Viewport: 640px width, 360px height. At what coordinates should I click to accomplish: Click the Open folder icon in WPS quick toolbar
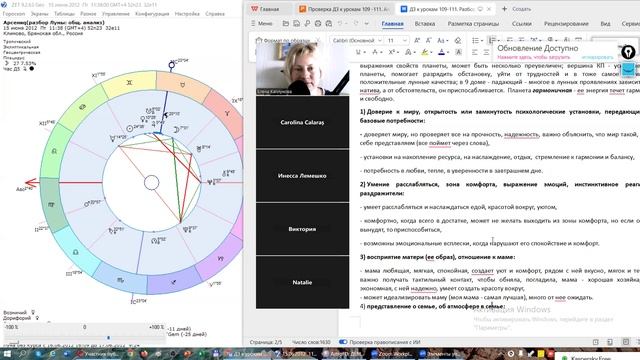click(286, 24)
